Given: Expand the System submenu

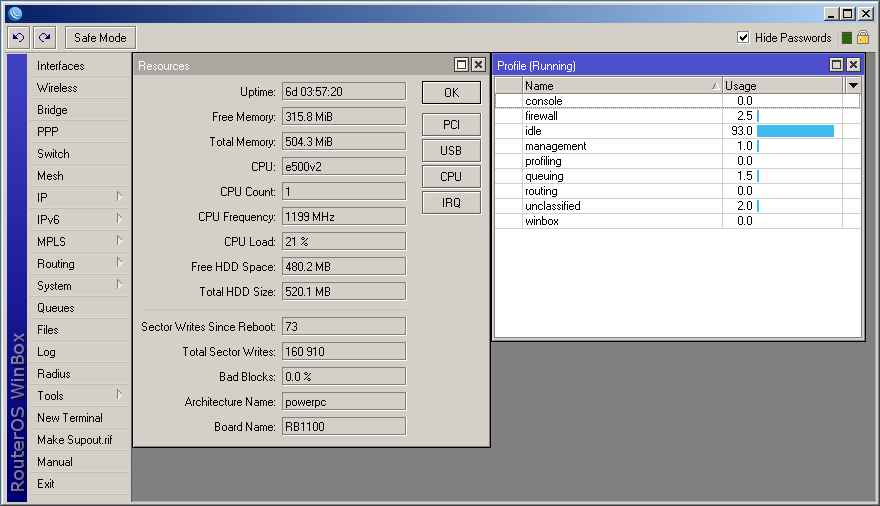Looking at the screenshot, I should click(119, 285).
